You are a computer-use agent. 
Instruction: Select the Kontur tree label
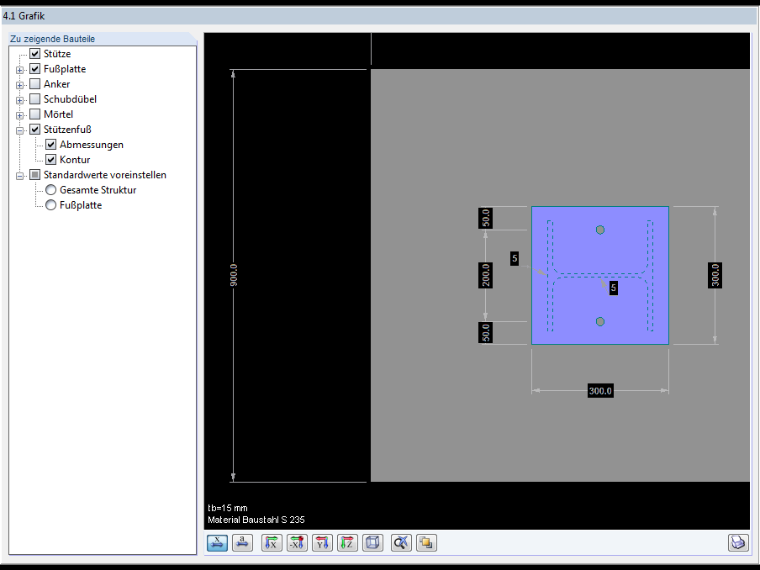(x=75, y=159)
